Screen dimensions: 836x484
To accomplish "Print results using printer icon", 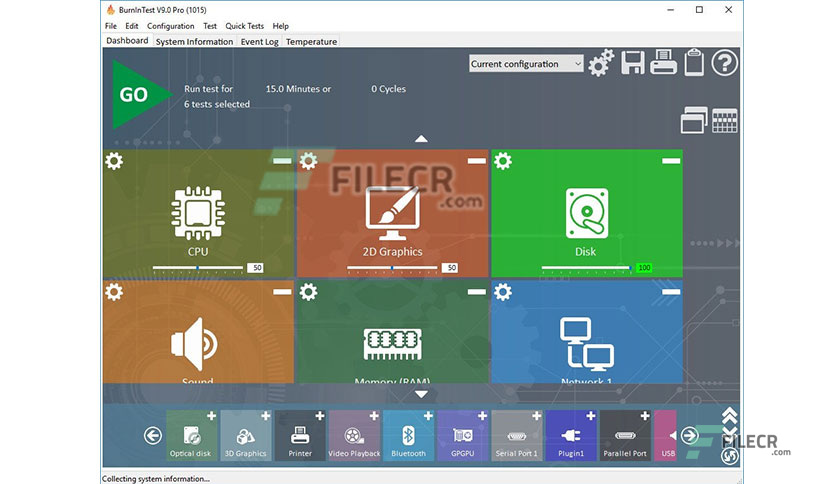I will pyautogui.click(x=663, y=62).
